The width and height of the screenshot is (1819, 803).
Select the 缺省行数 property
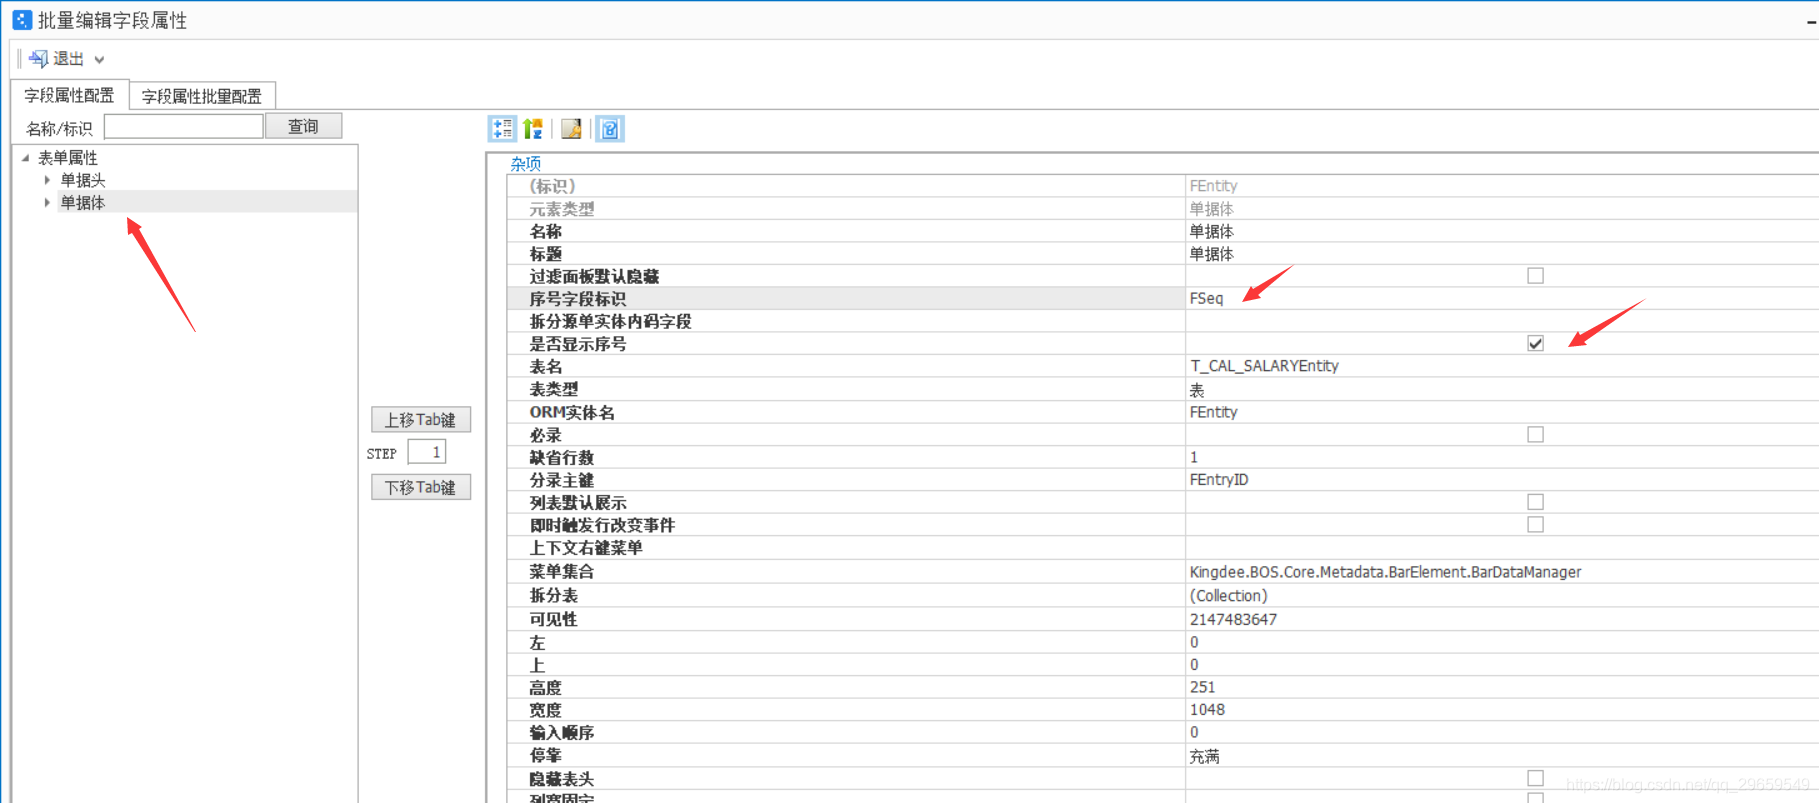(x=561, y=457)
